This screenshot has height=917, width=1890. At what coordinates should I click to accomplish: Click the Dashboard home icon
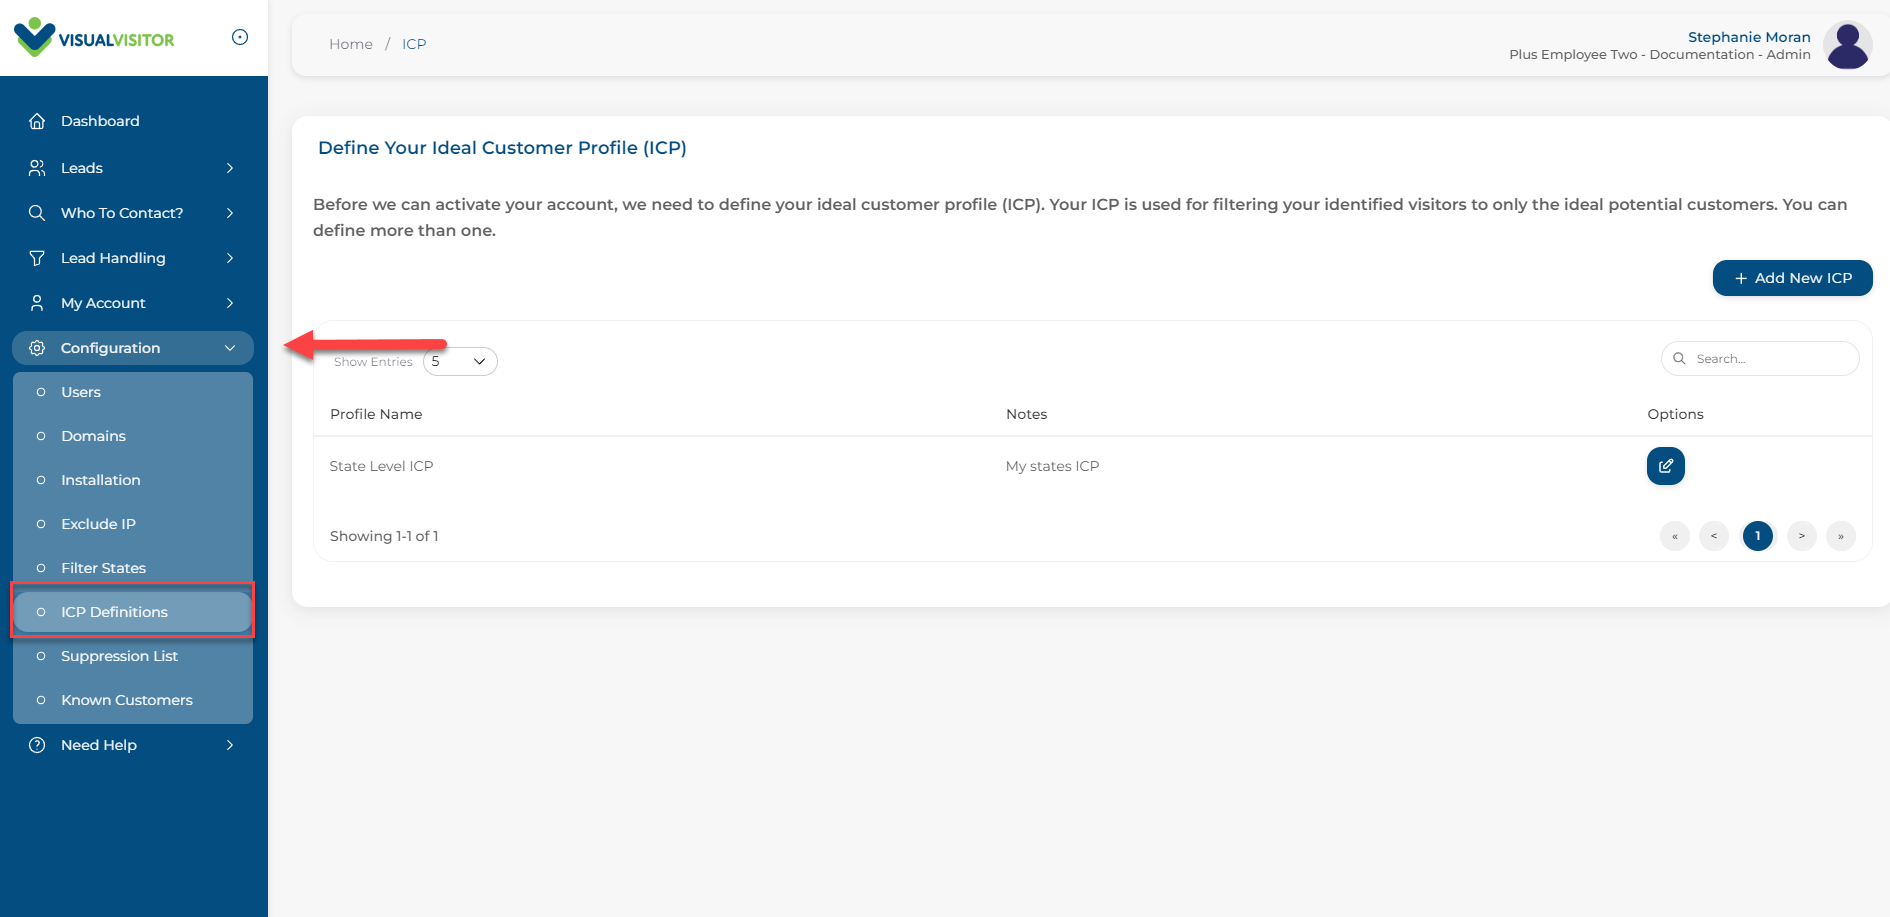click(37, 121)
